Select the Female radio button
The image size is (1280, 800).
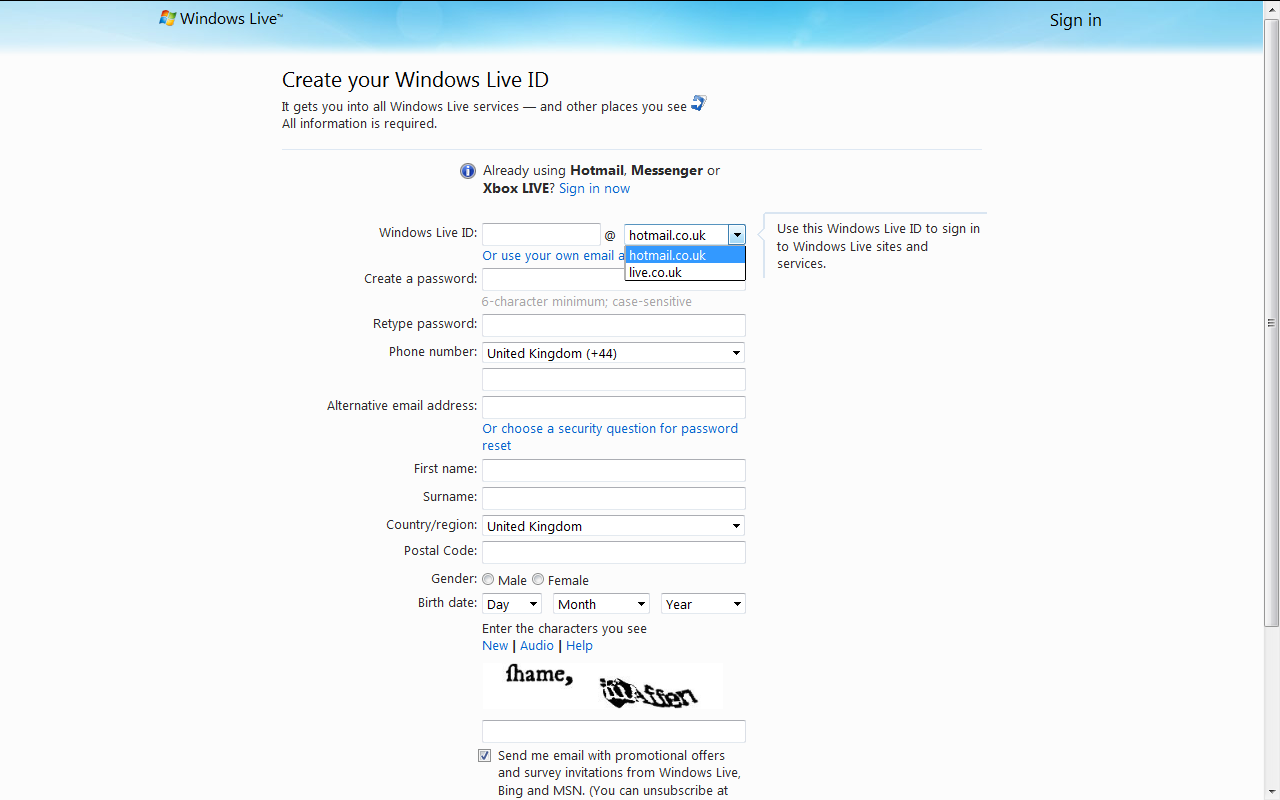coord(538,579)
